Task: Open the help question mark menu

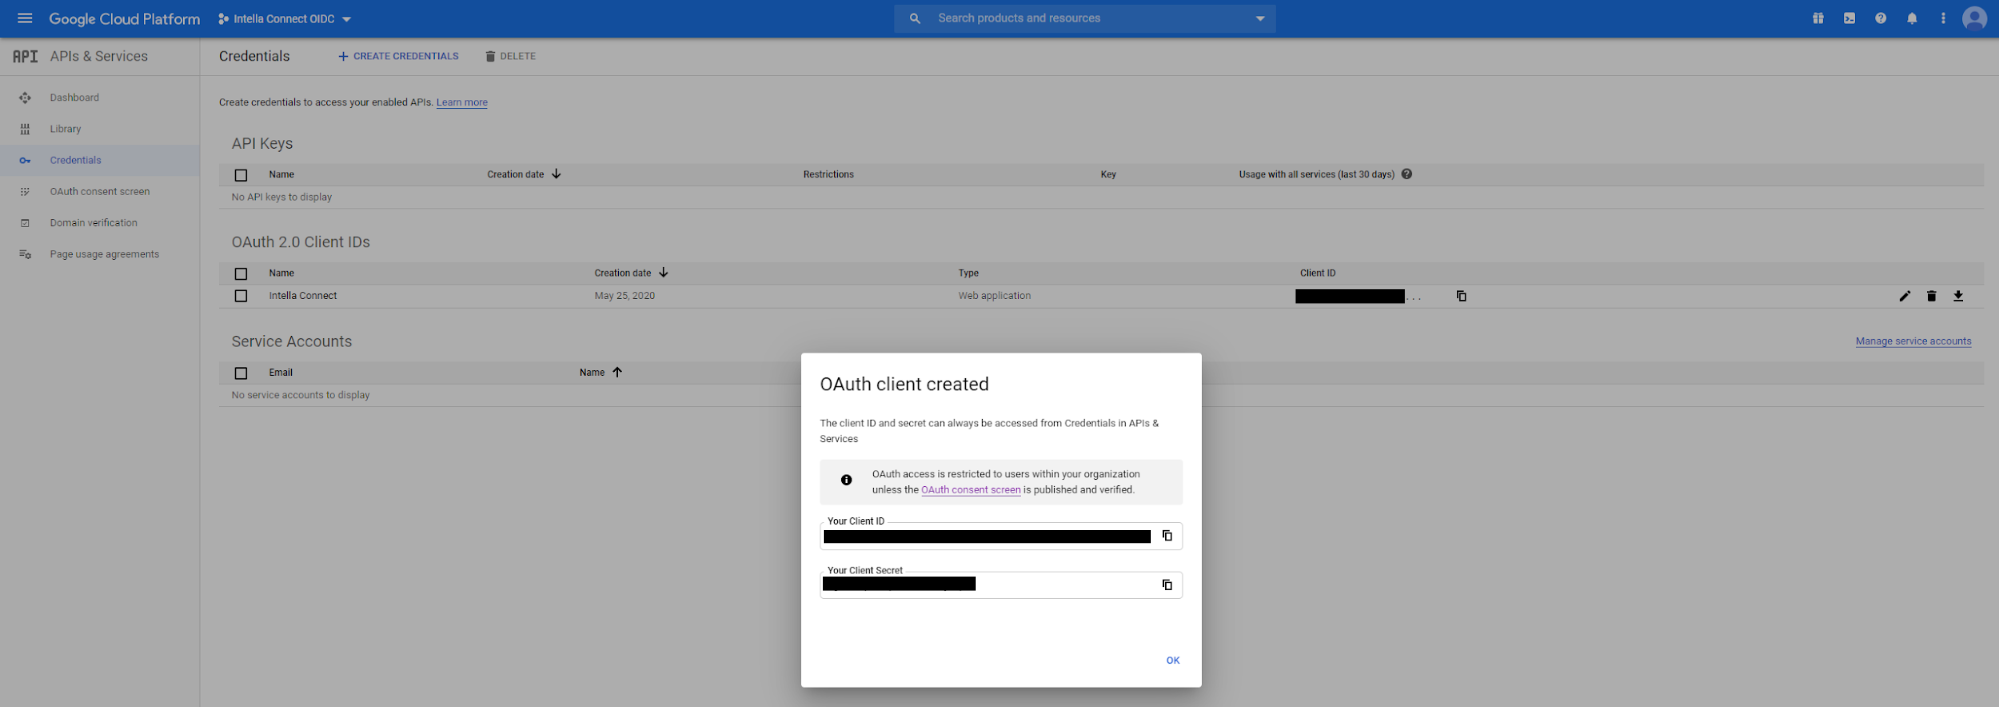Action: tap(1880, 19)
